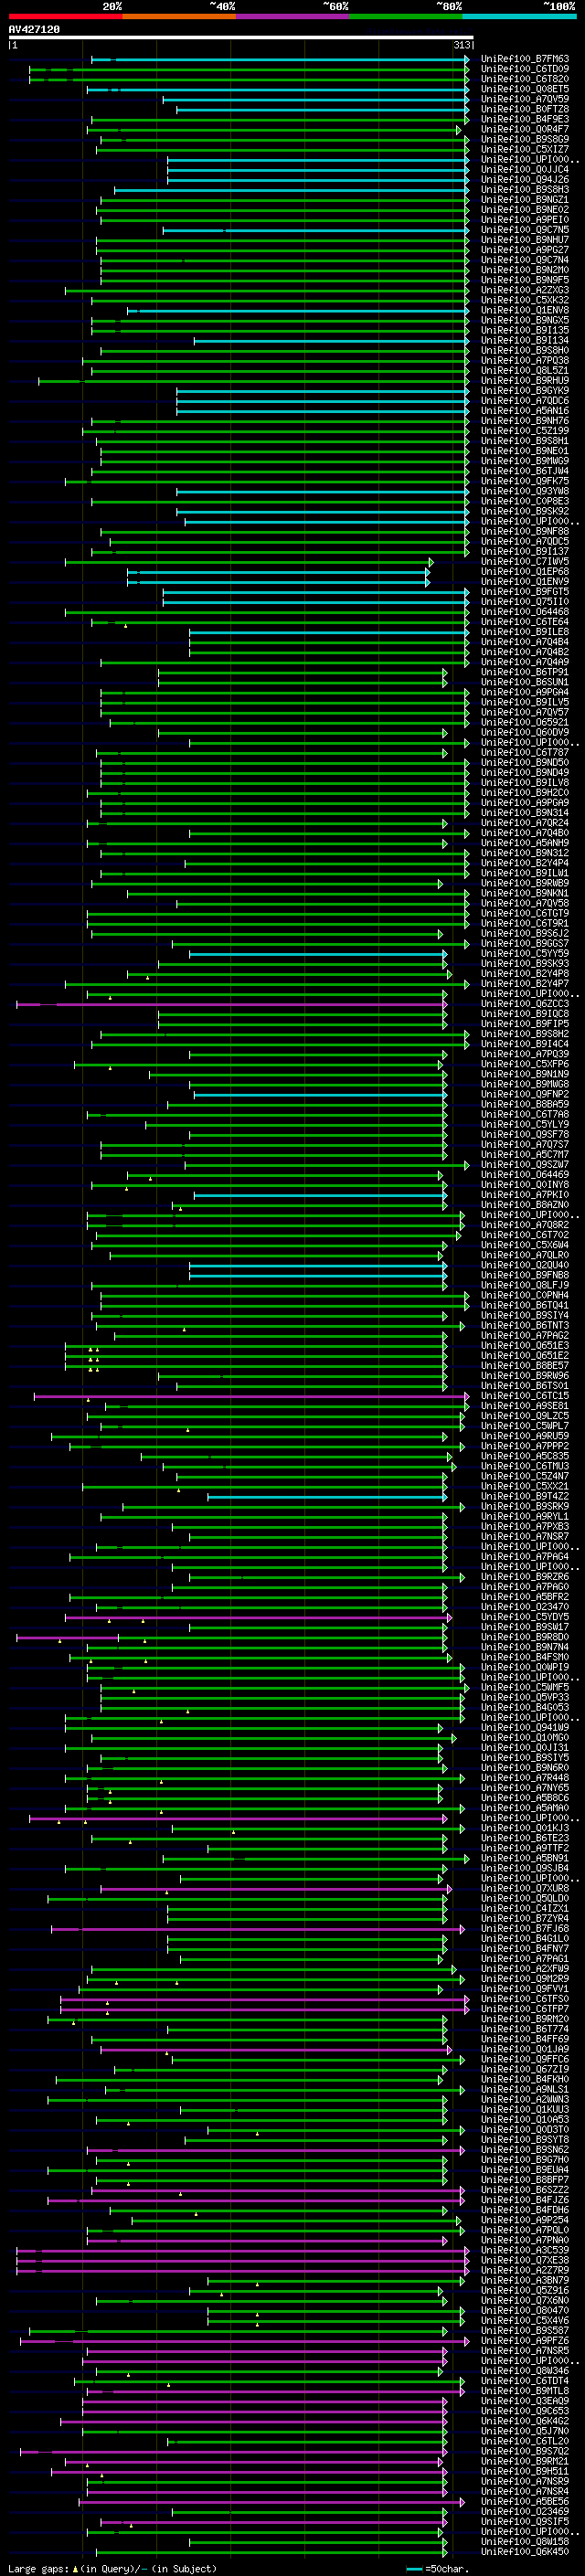Click the green ~80% identity legend segment
This screenshot has height=2576, width=585.
point(406,16)
